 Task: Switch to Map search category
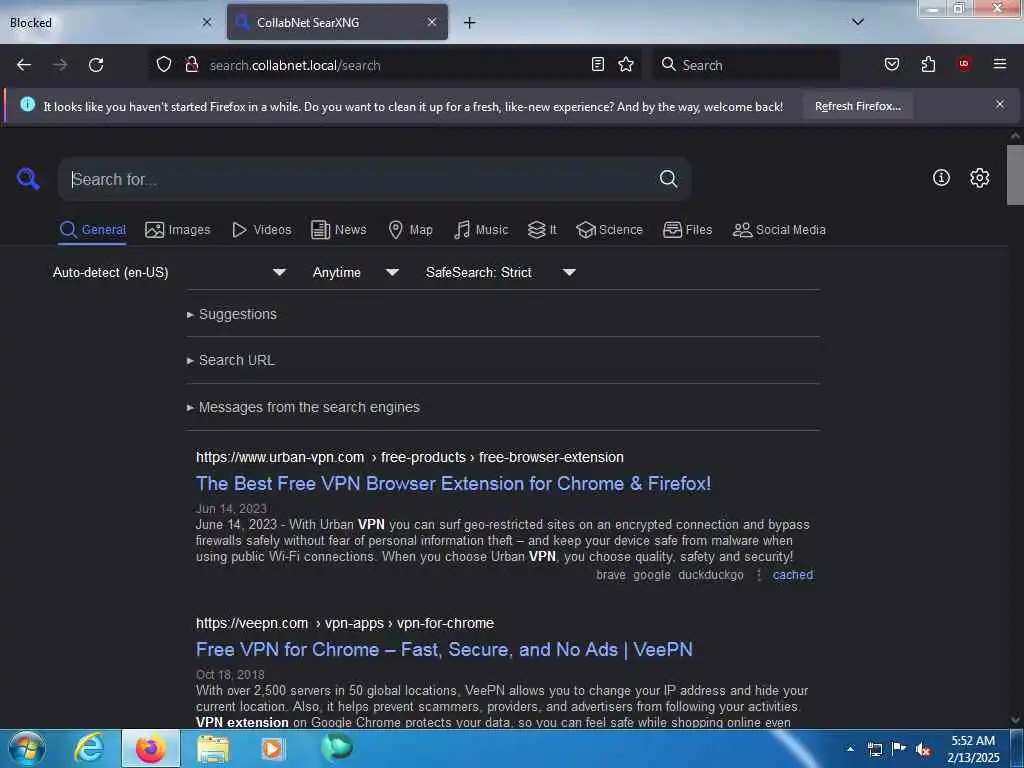(x=410, y=230)
